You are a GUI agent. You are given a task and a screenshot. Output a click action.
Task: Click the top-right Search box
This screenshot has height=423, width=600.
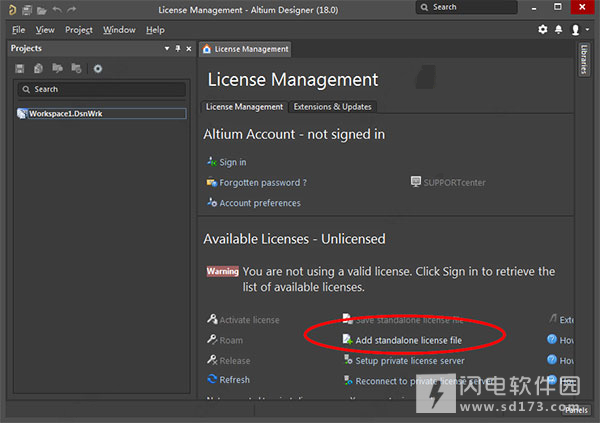(x=466, y=7)
